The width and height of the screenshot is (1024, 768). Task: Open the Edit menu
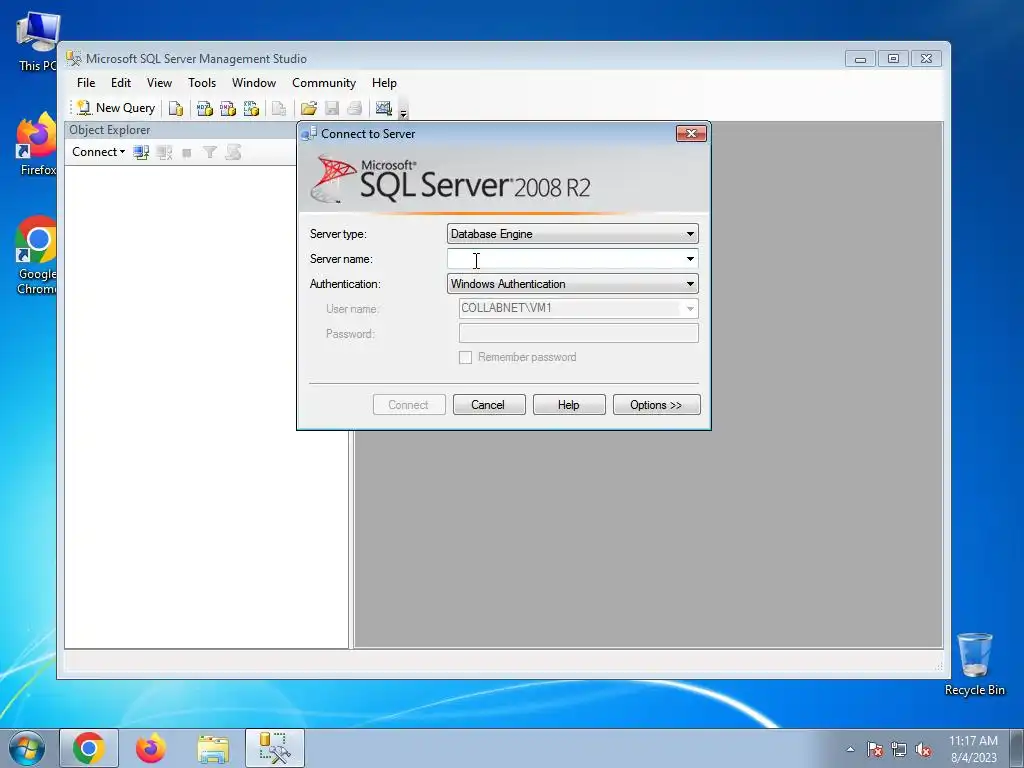pos(121,83)
